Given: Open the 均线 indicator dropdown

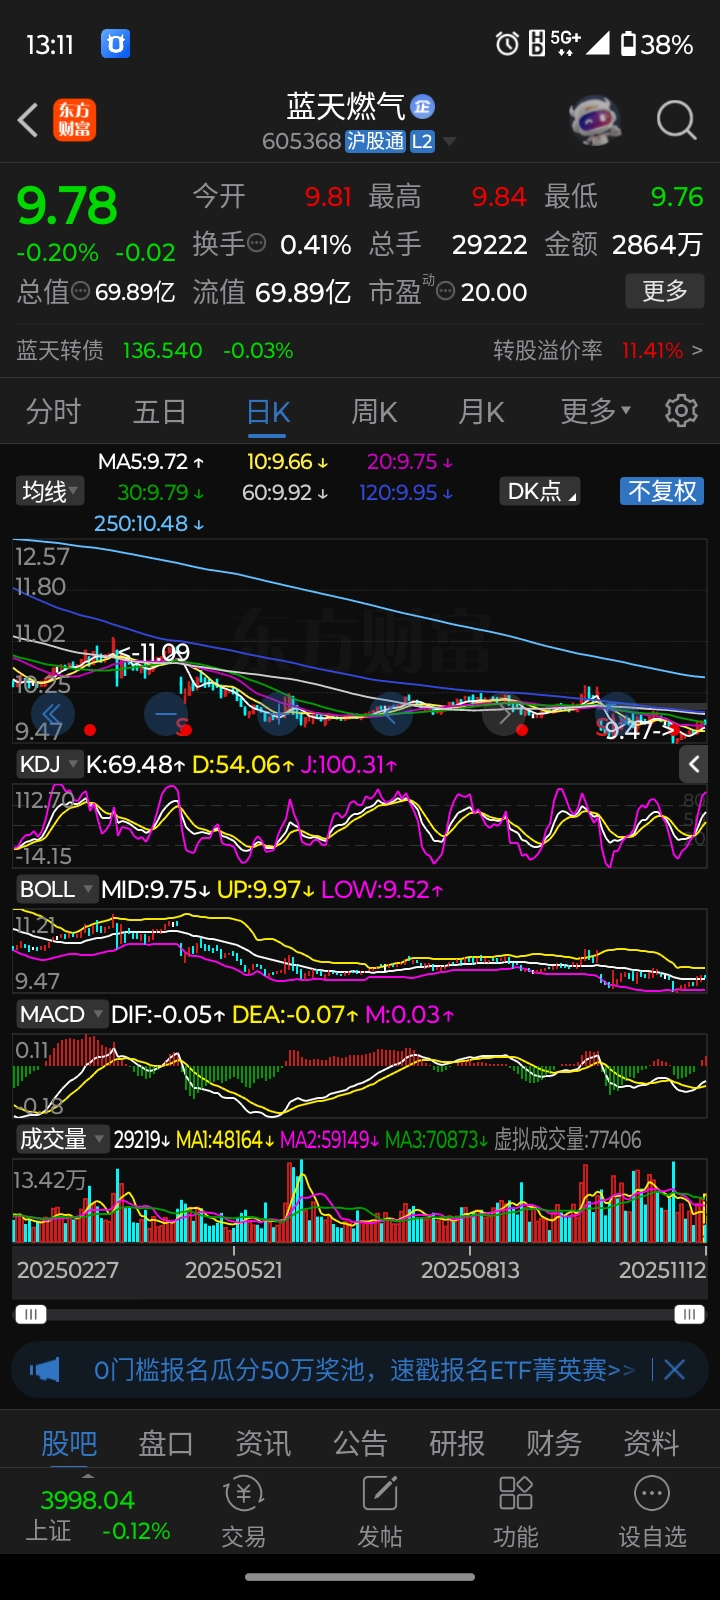Looking at the screenshot, I should [50, 491].
